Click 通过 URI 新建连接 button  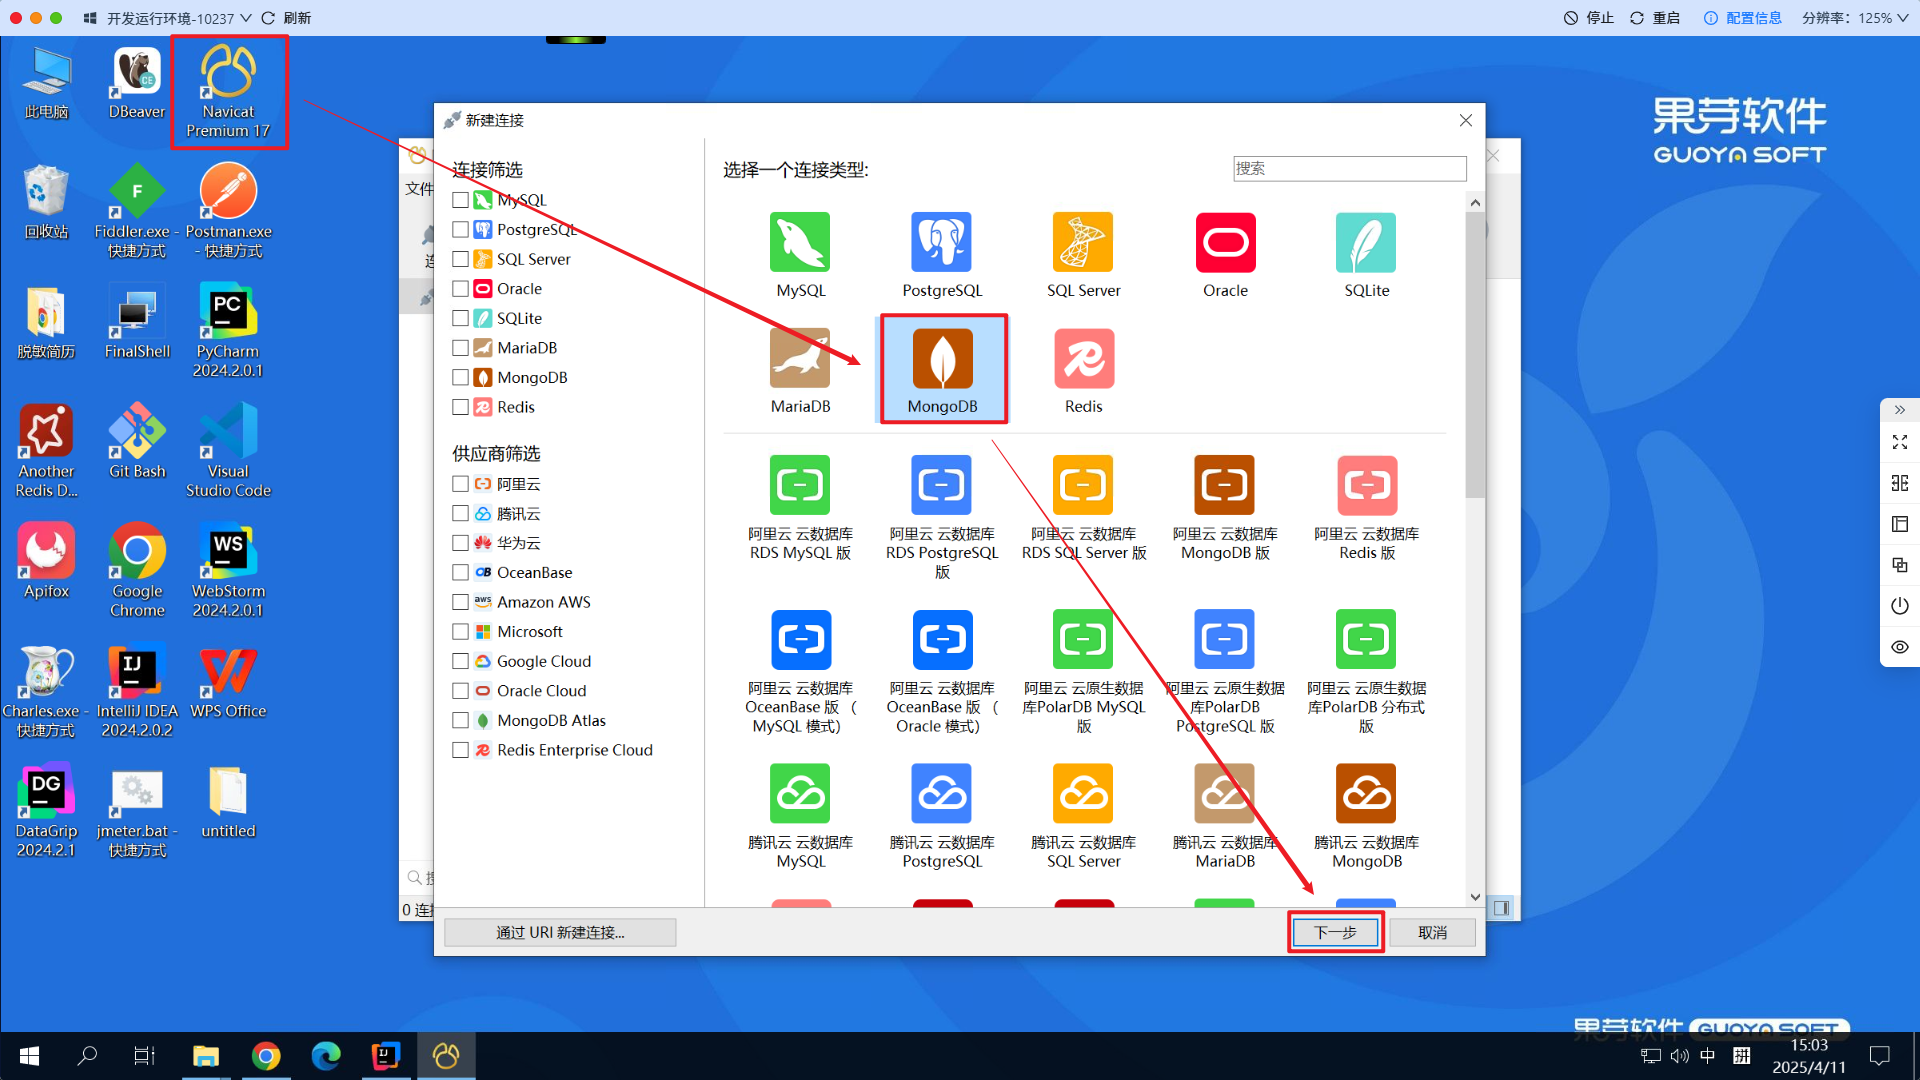[x=560, y=932]
